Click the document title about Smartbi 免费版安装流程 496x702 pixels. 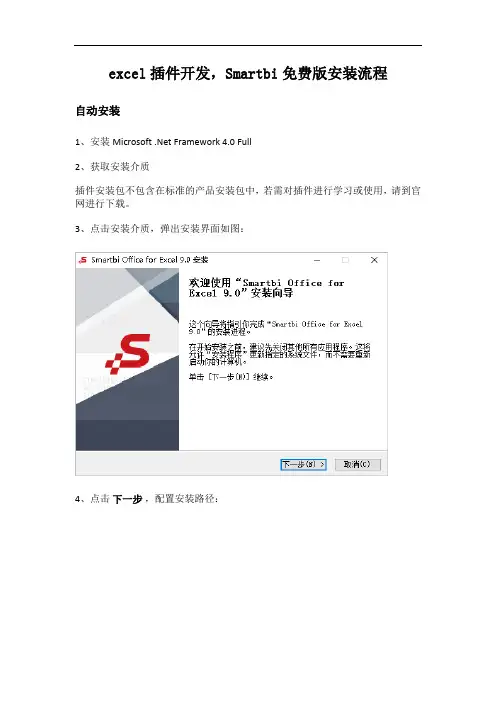click(x=248, y=73)
